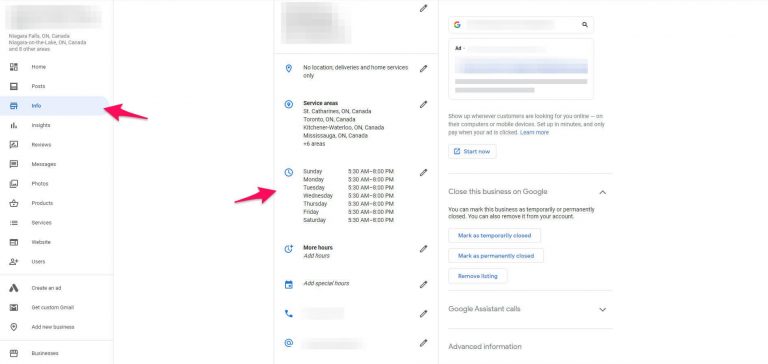Click the Website icon in sidebar
Screen dimensions: 768x364
tap(14, 242)
